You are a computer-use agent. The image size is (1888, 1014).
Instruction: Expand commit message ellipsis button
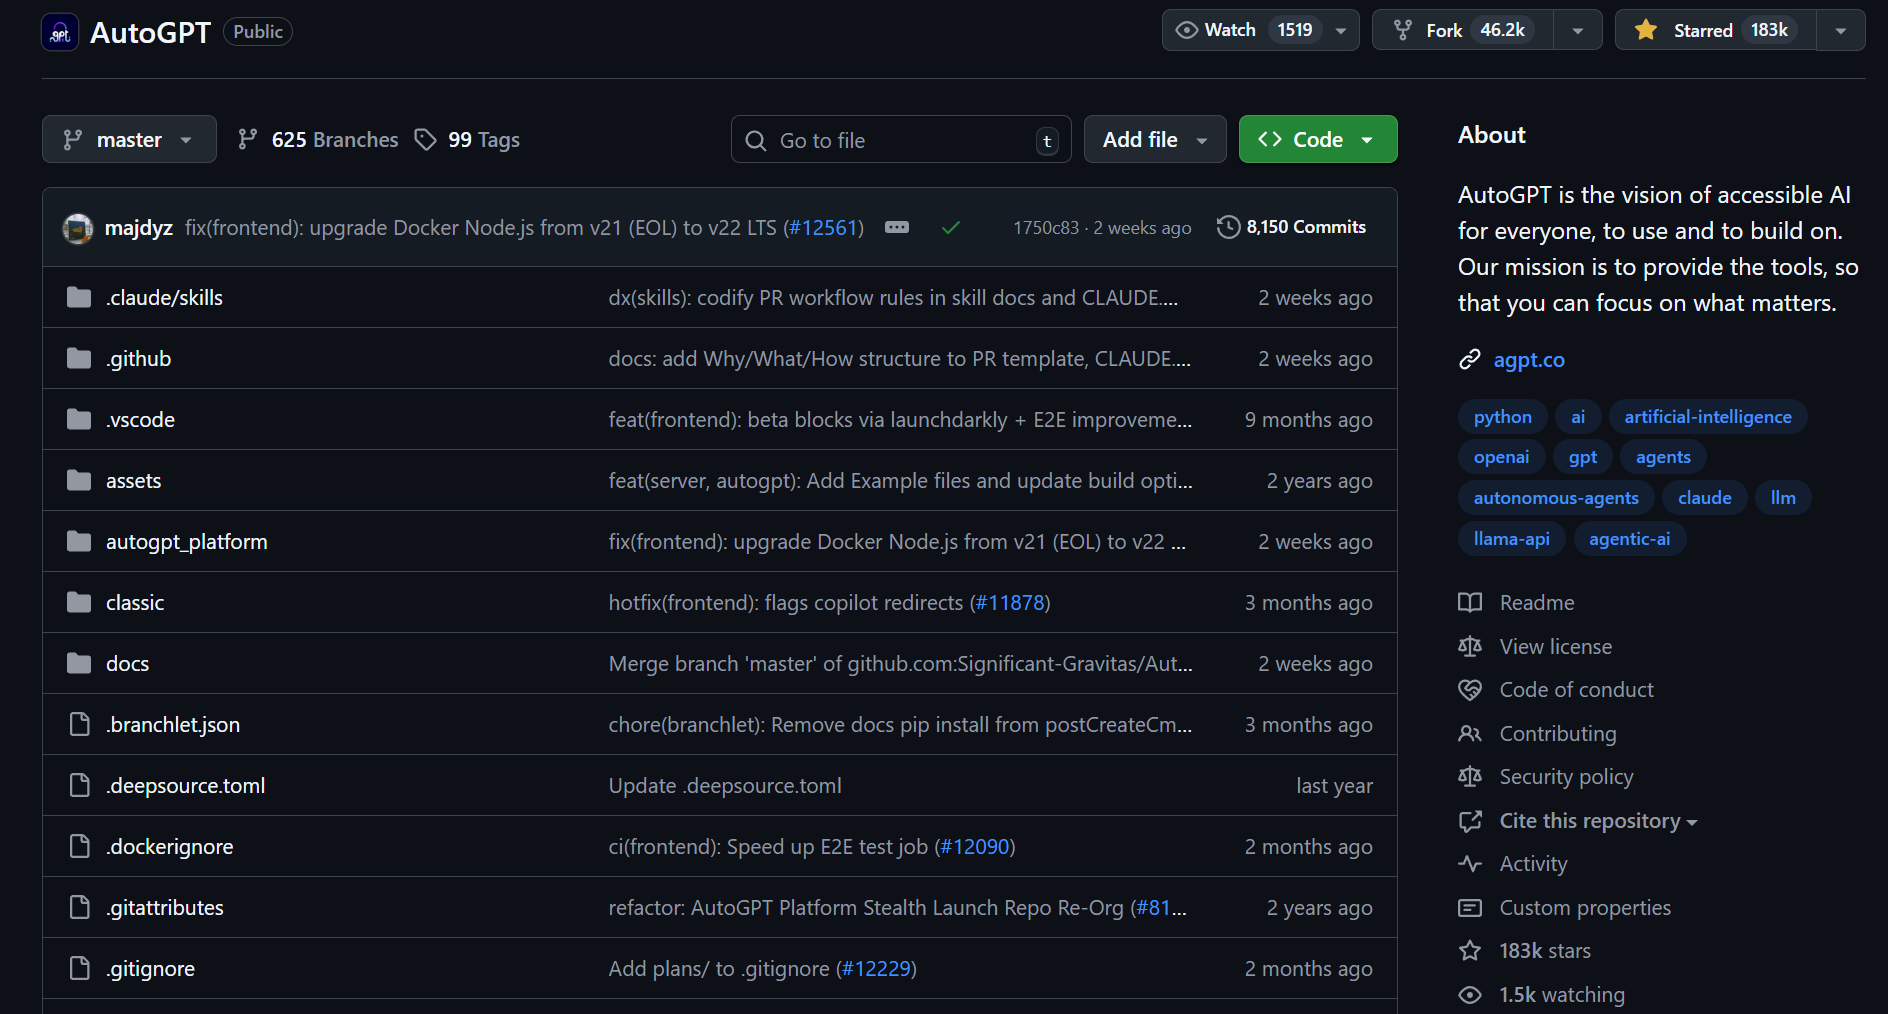897,228
